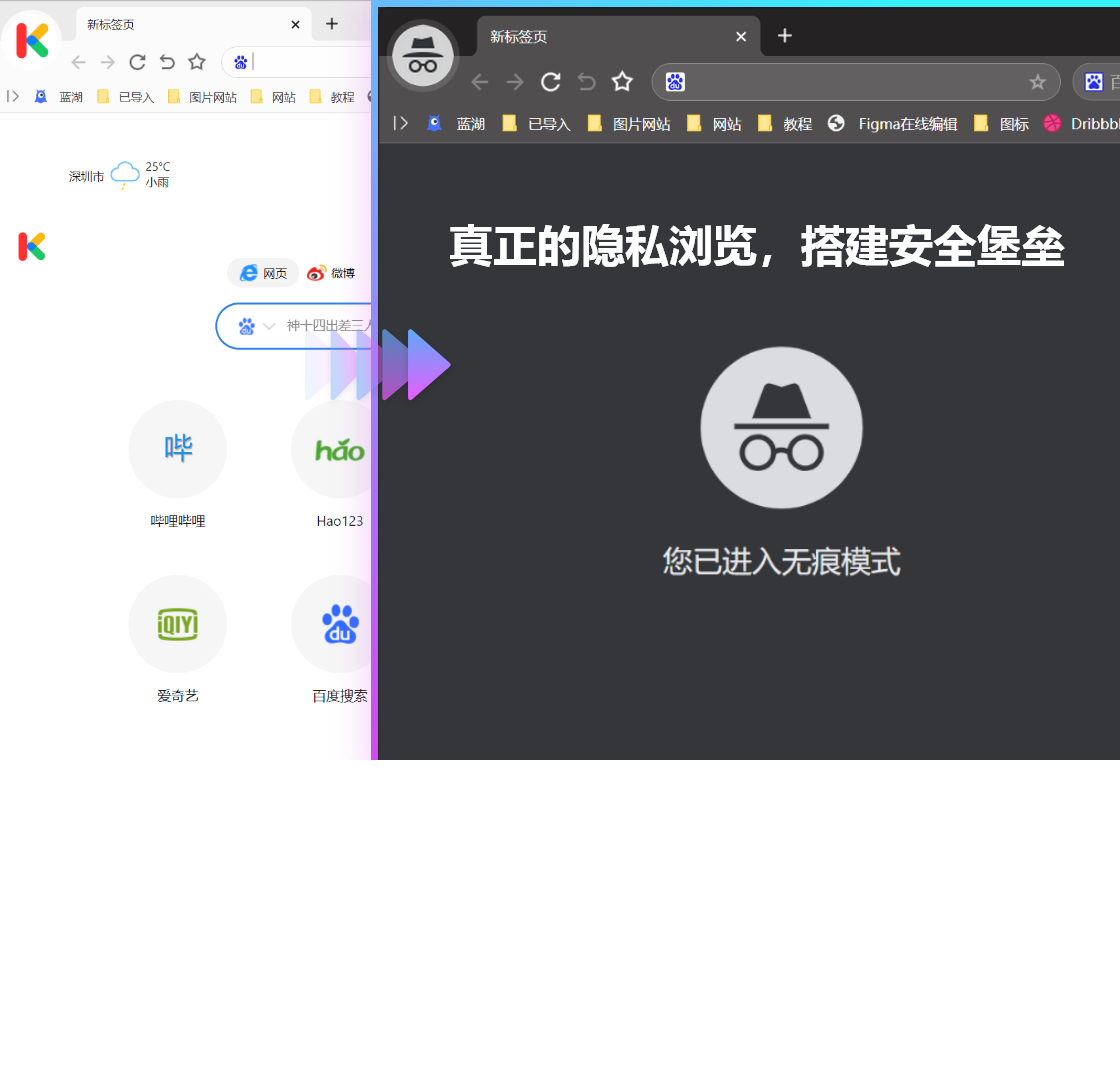Open the 已导入 bookmark folder in the light window
1120x1080 pixels.
(126, 97)
